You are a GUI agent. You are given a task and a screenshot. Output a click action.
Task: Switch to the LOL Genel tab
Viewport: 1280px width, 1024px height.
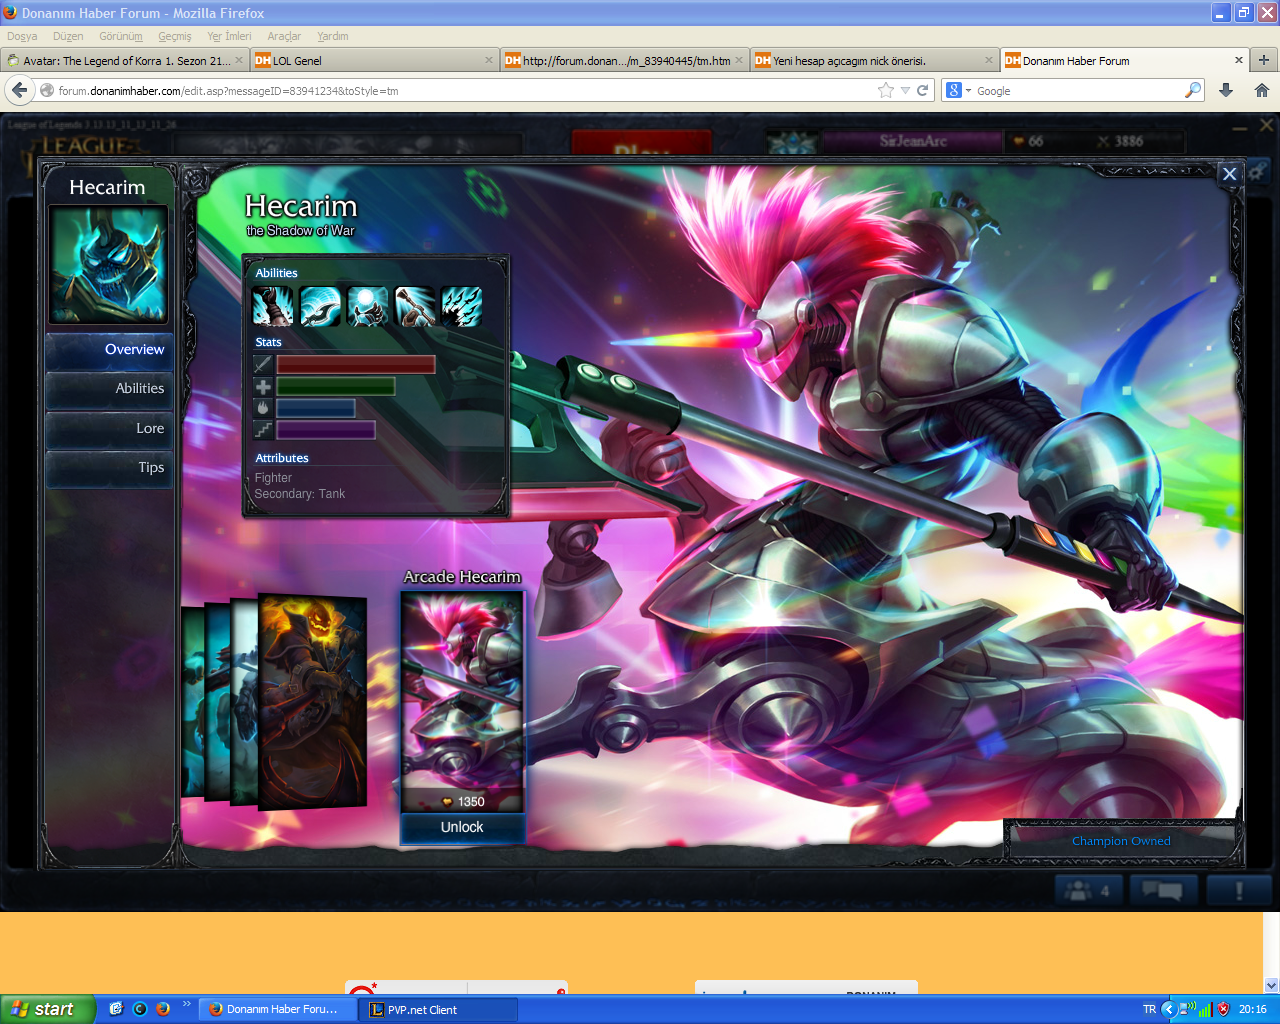pos(375,60)
